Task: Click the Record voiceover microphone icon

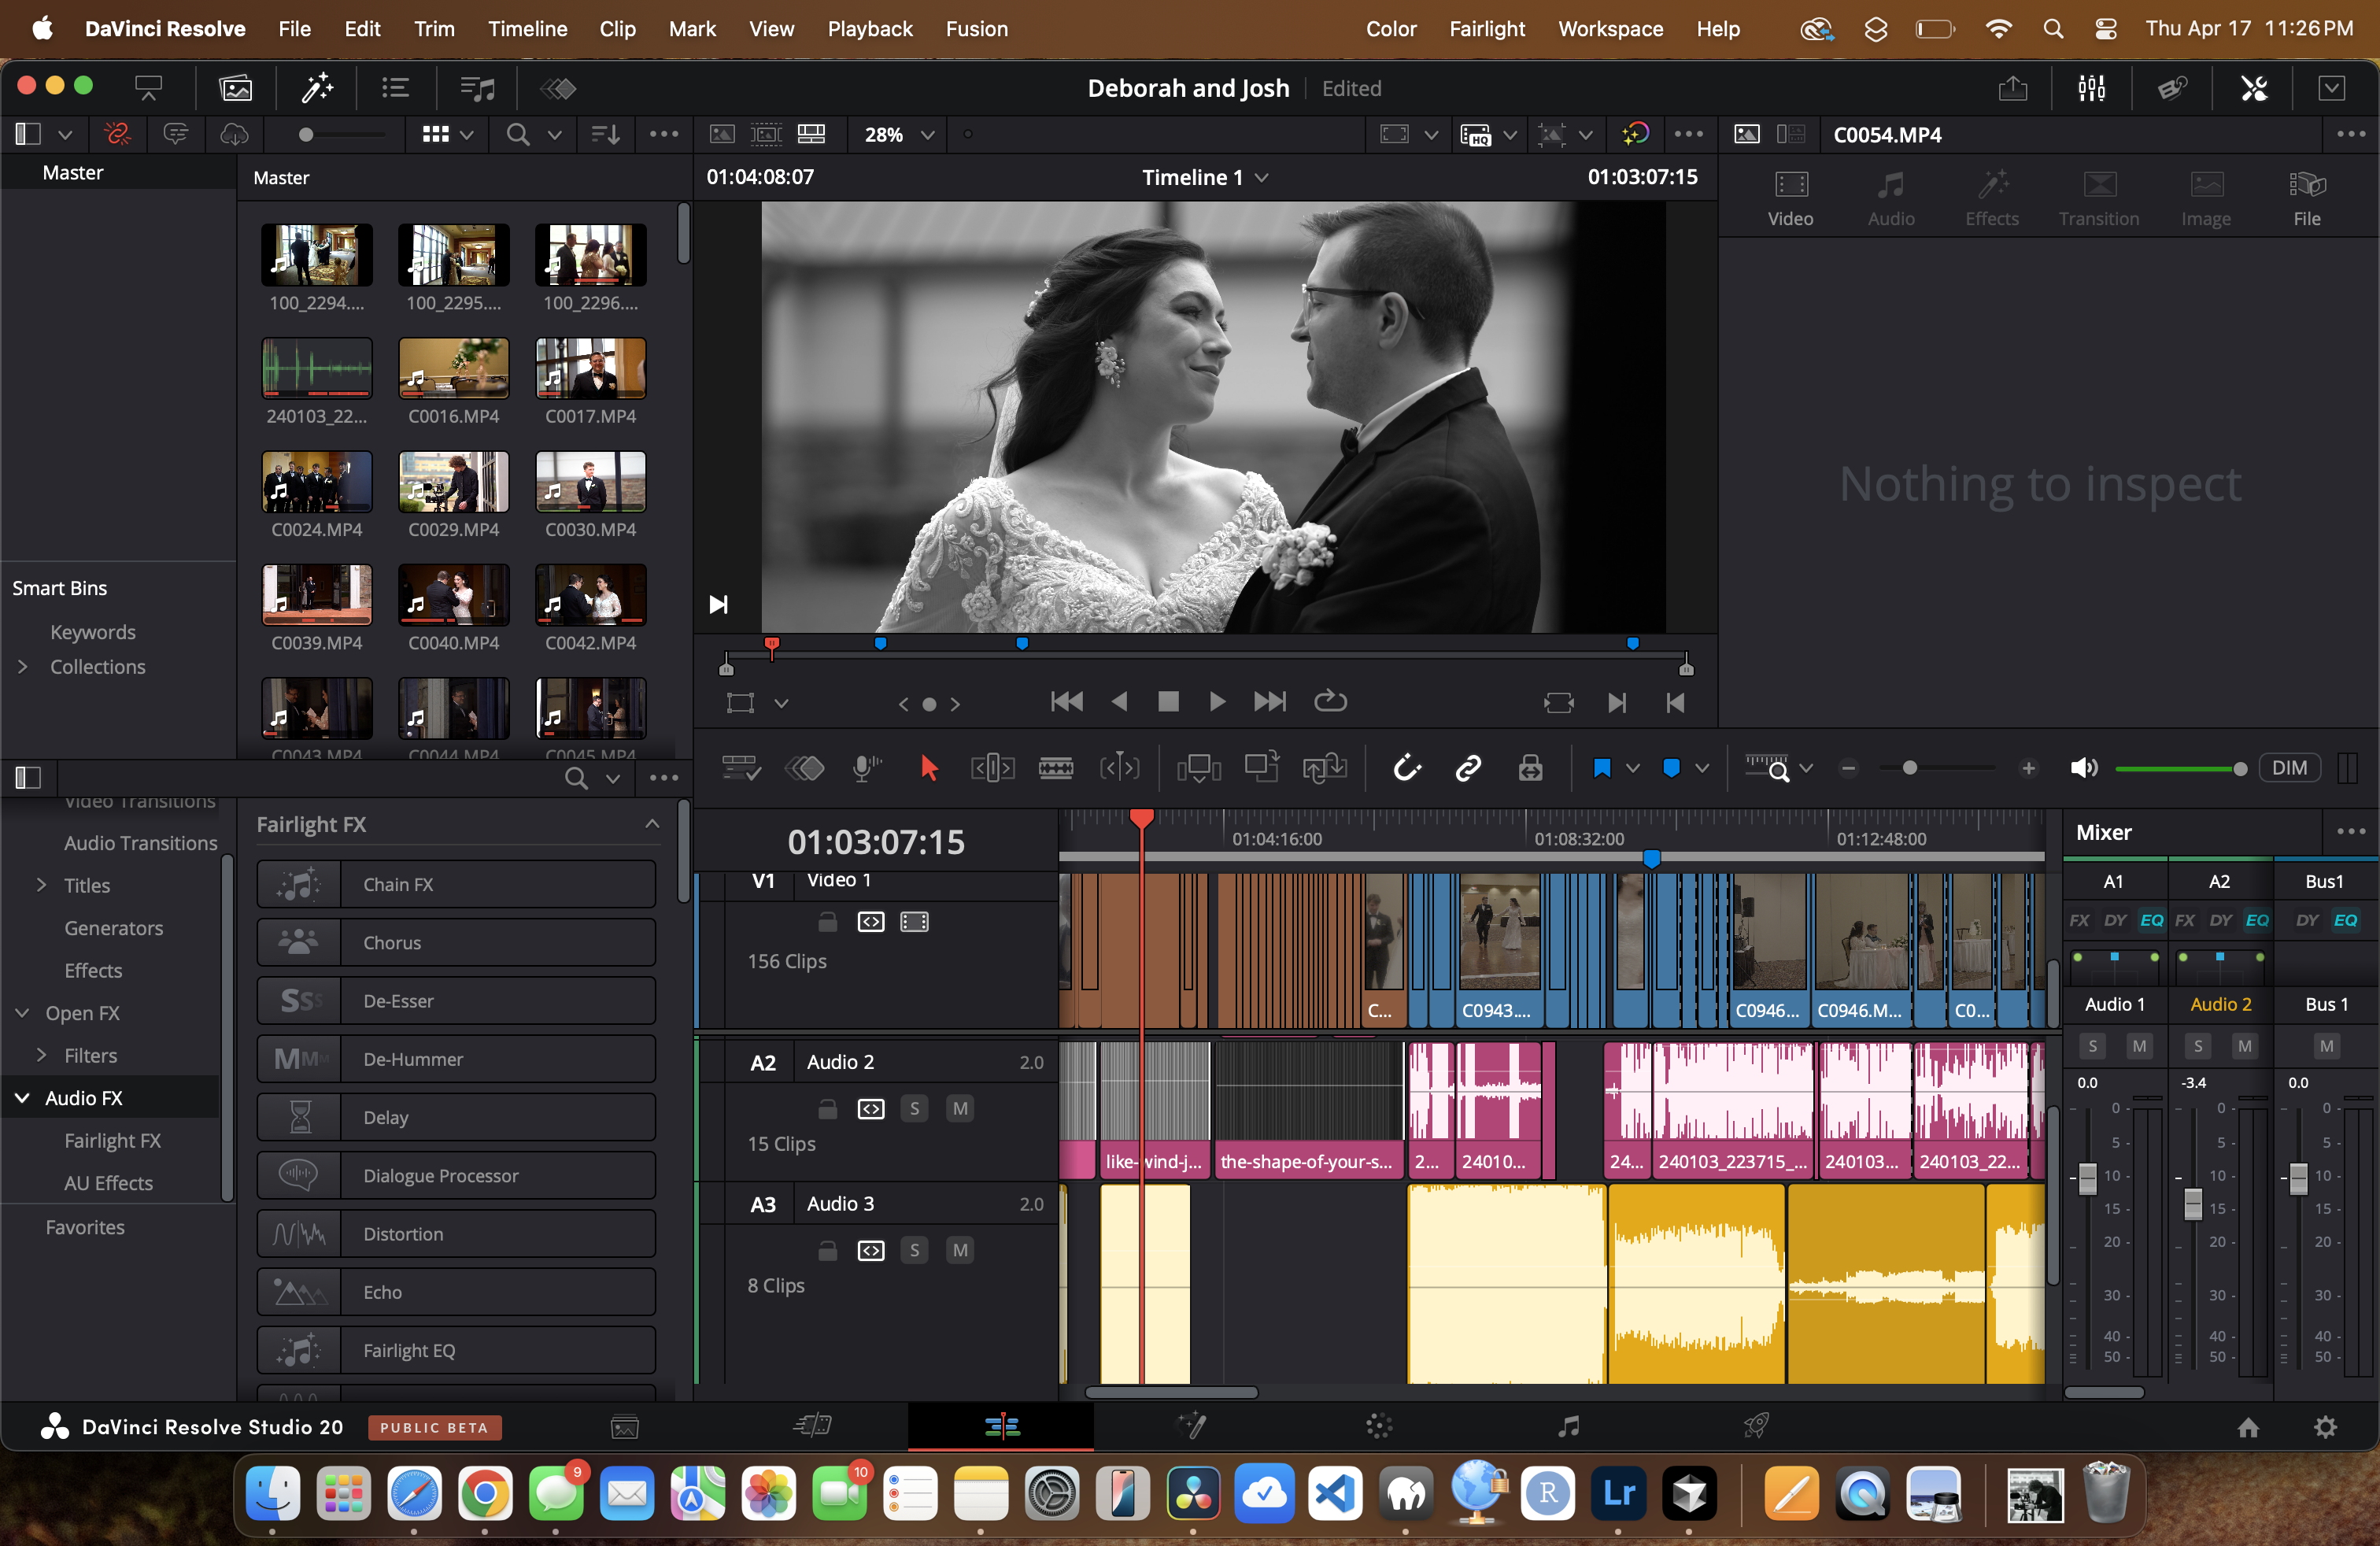Action: 865,768
